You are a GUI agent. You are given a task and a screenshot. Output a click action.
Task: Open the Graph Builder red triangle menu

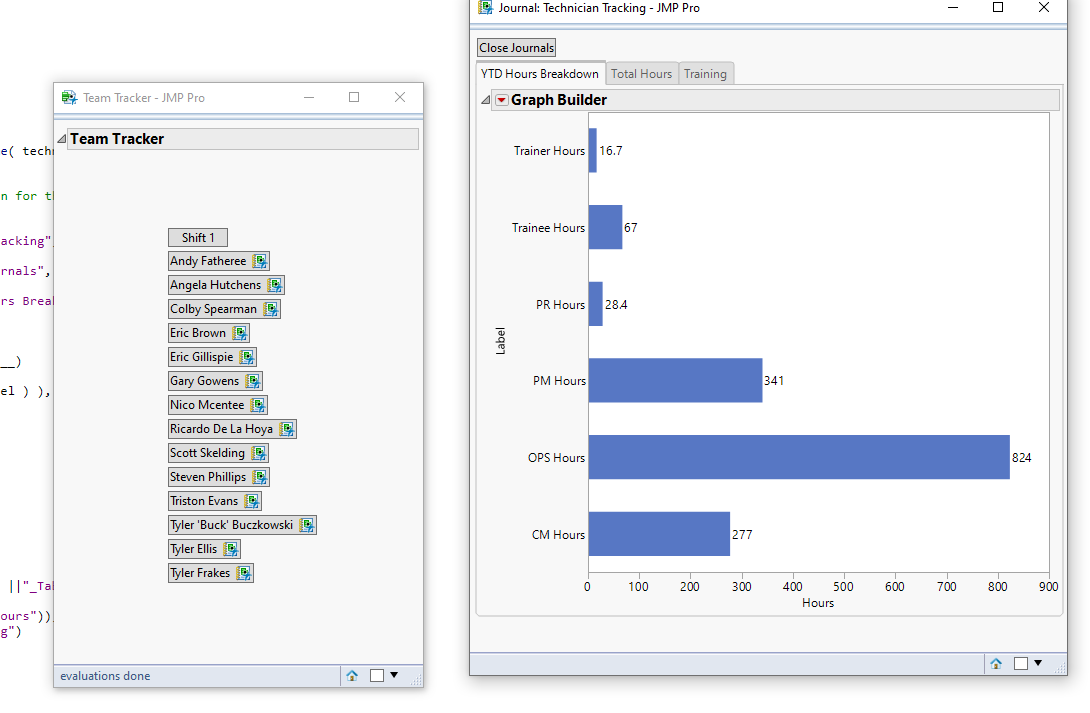[x=501, y=100]
